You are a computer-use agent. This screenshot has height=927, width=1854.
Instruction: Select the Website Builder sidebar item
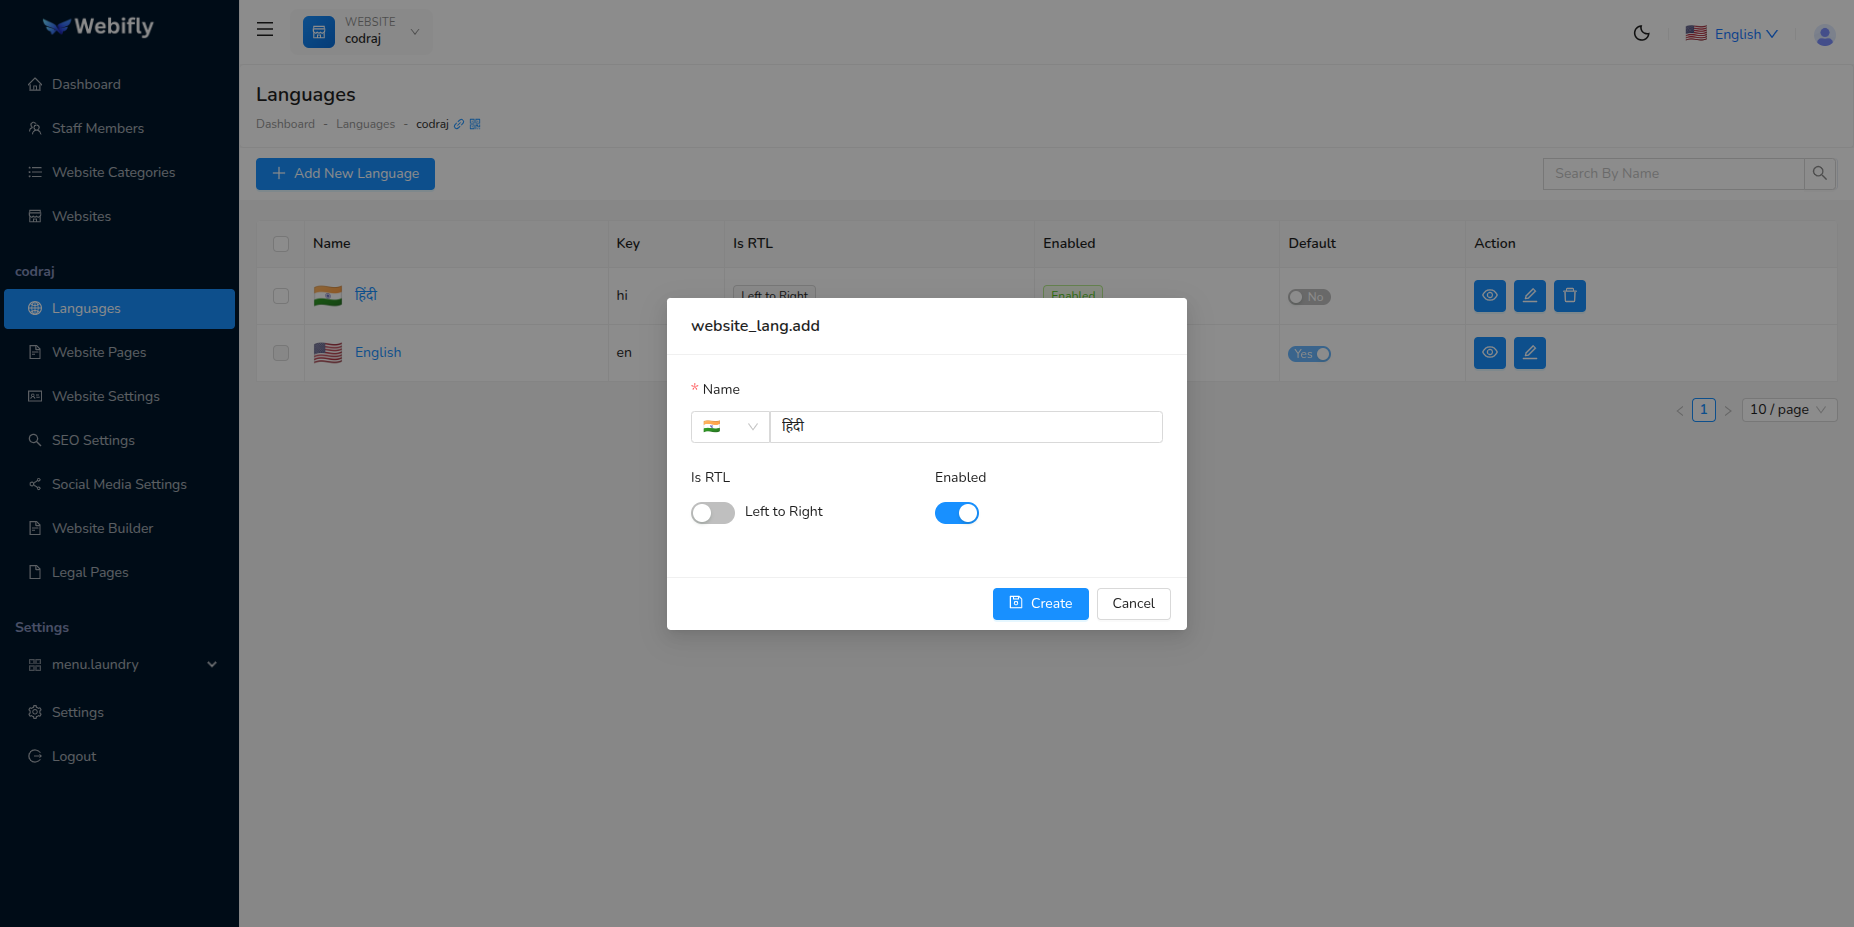(102, 528)
